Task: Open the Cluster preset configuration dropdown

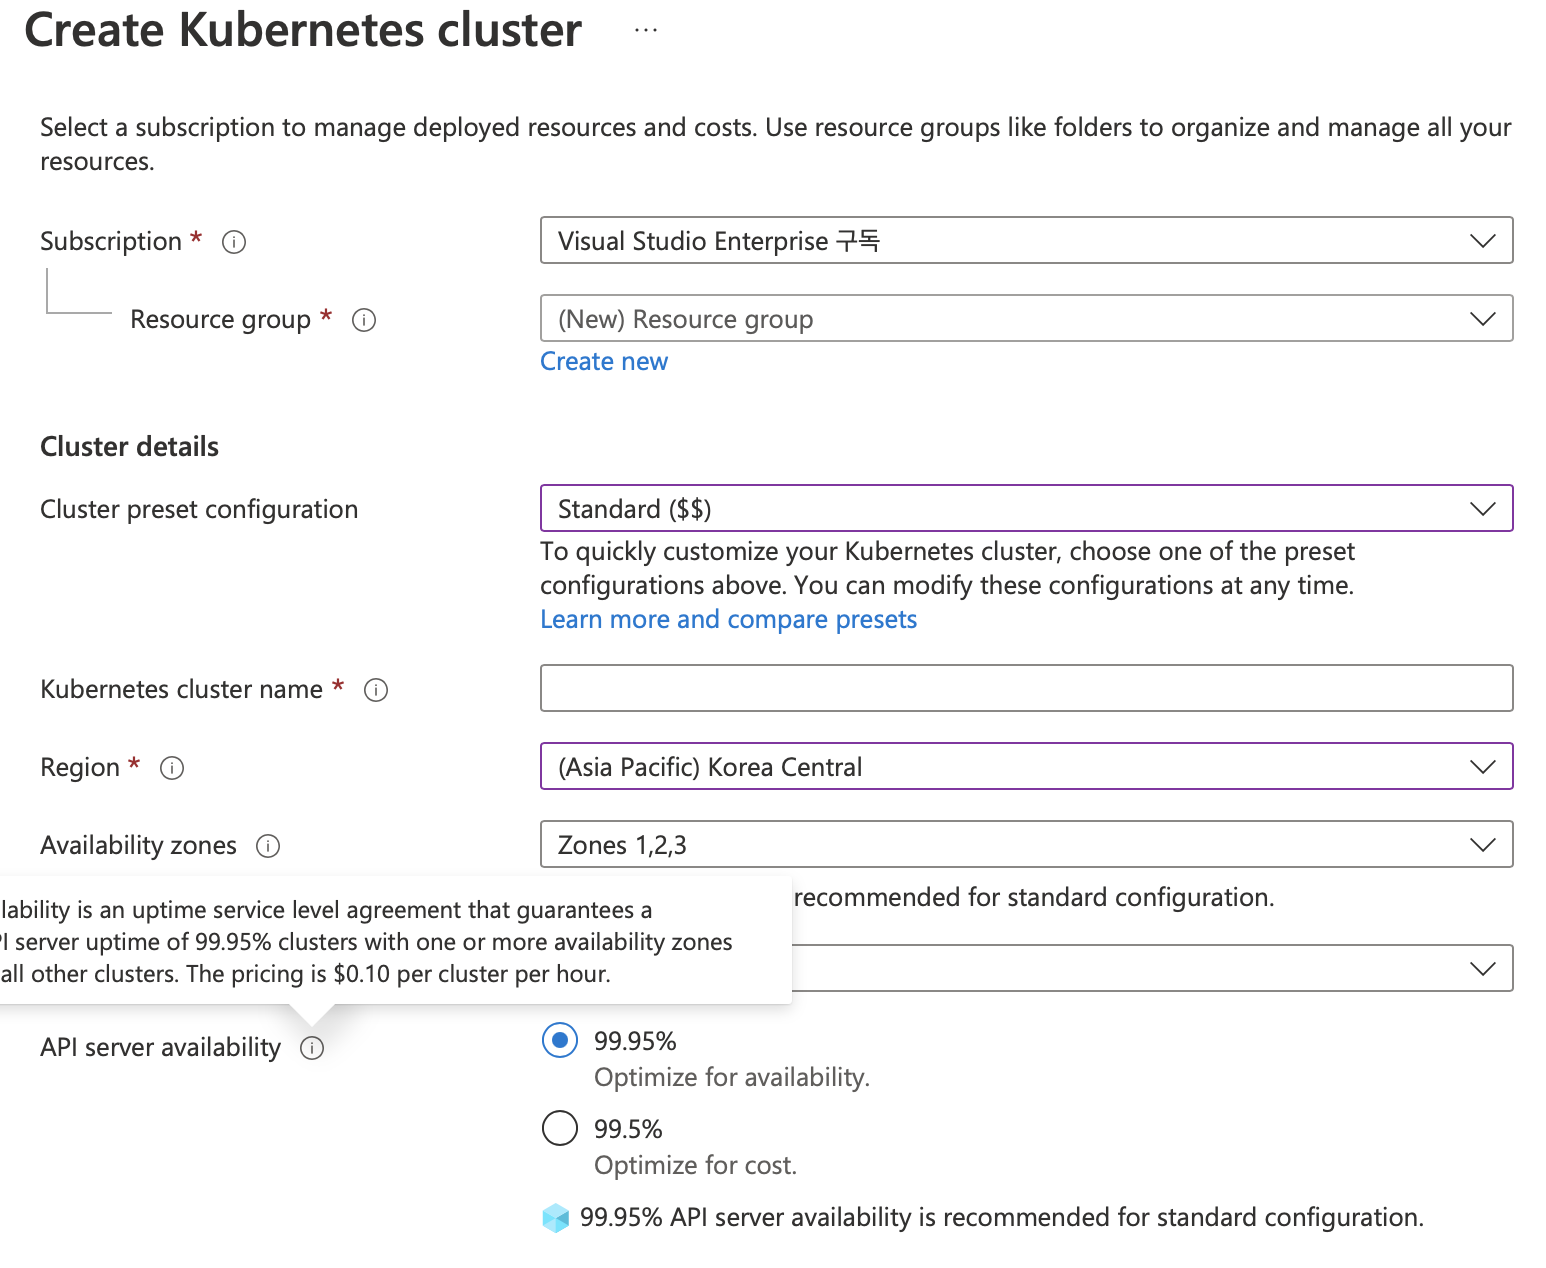Action: 1026,509
